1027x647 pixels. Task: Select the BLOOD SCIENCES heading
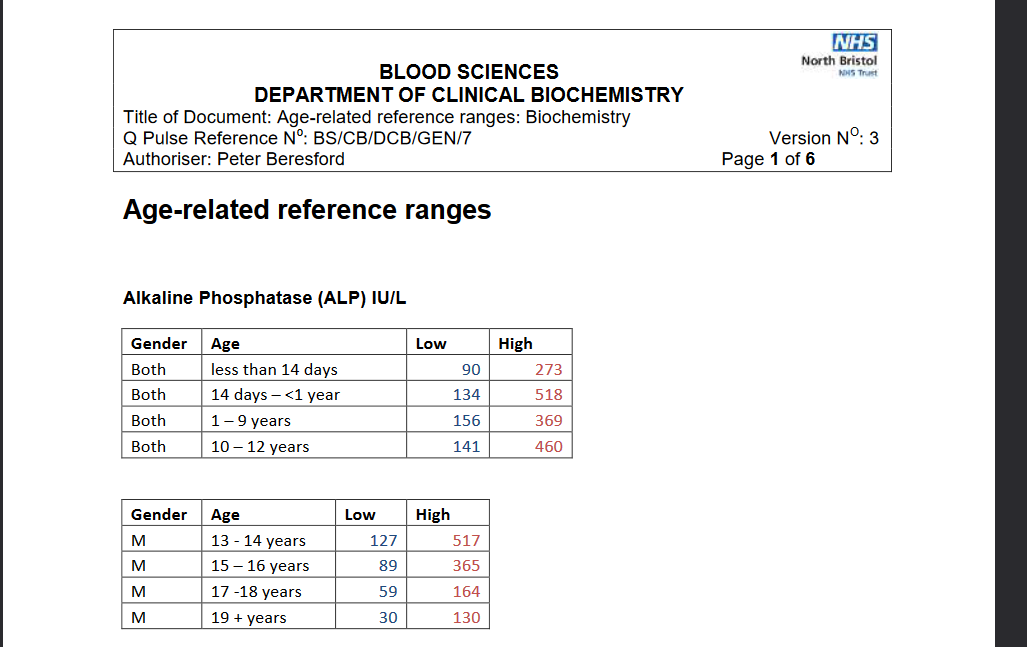click(x=468, y=72)
